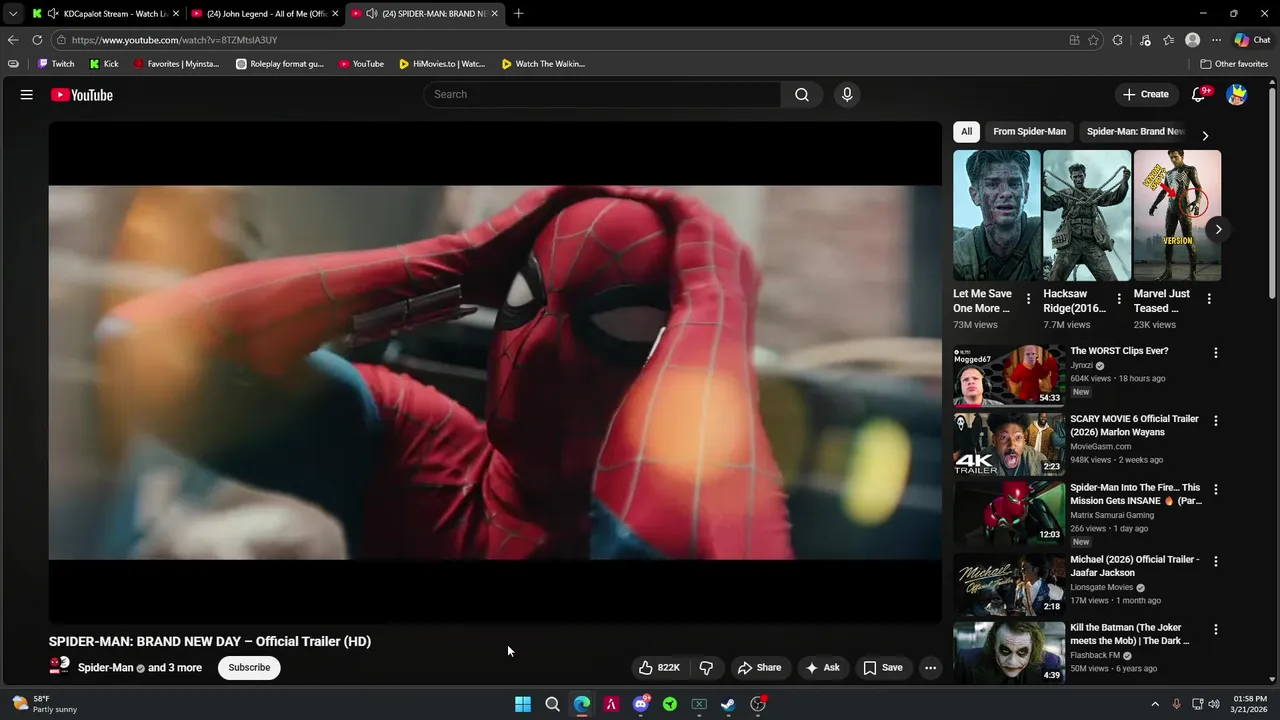Show hidden system tray icons chevron
Viewport: 1280px width, 720px height.
pos(1155,704)
